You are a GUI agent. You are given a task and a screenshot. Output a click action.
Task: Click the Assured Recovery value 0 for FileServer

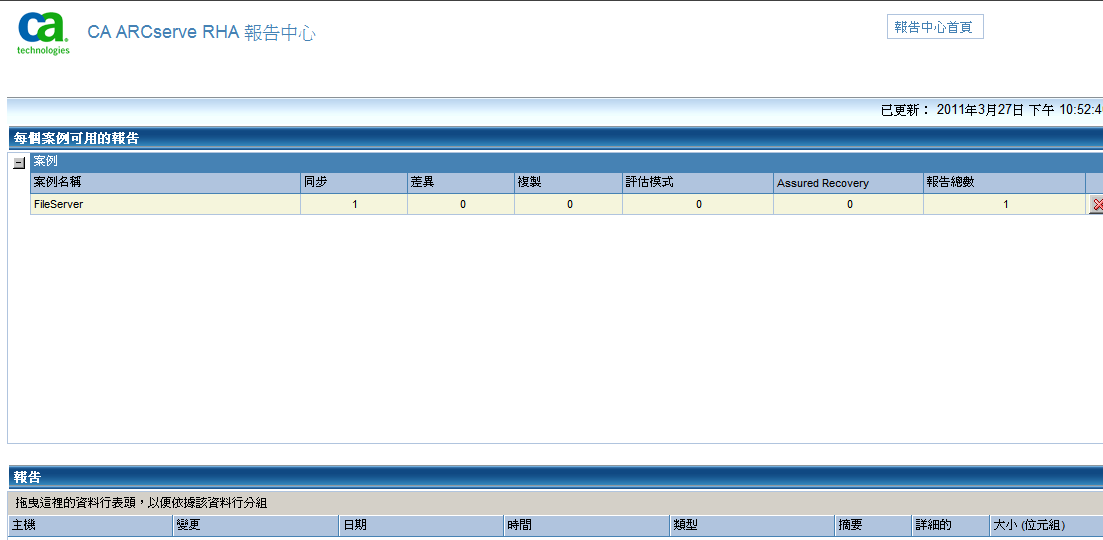pos(848,204)
